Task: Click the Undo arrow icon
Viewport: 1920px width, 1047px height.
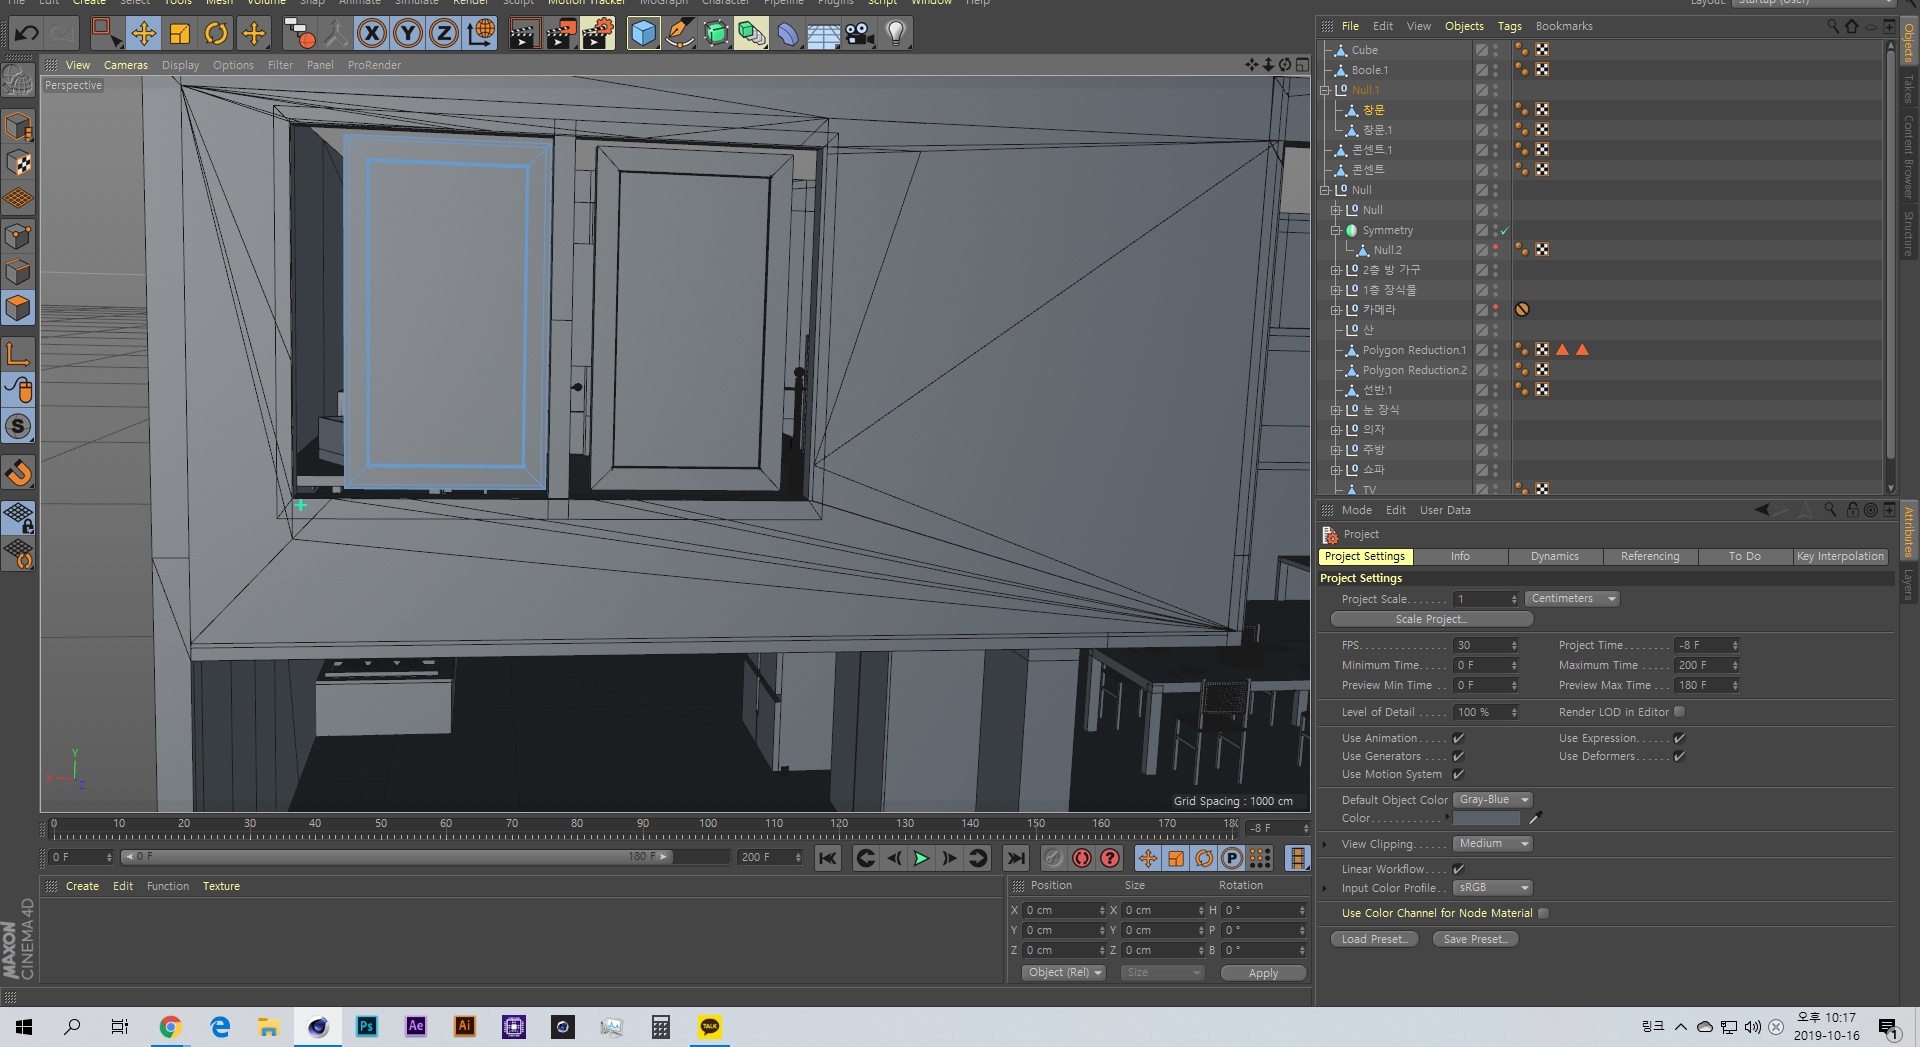Action: pos(26,33)
